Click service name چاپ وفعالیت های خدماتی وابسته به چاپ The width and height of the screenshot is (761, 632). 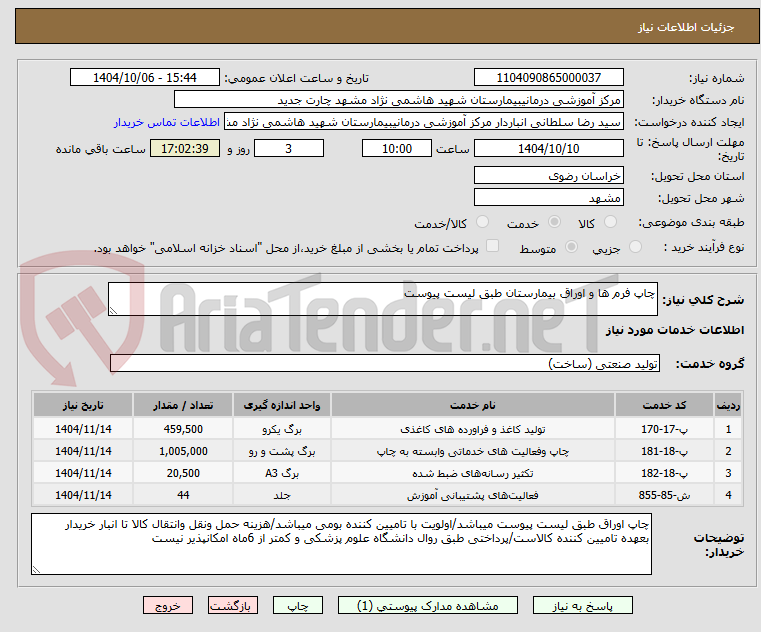[x=473, y=451]
